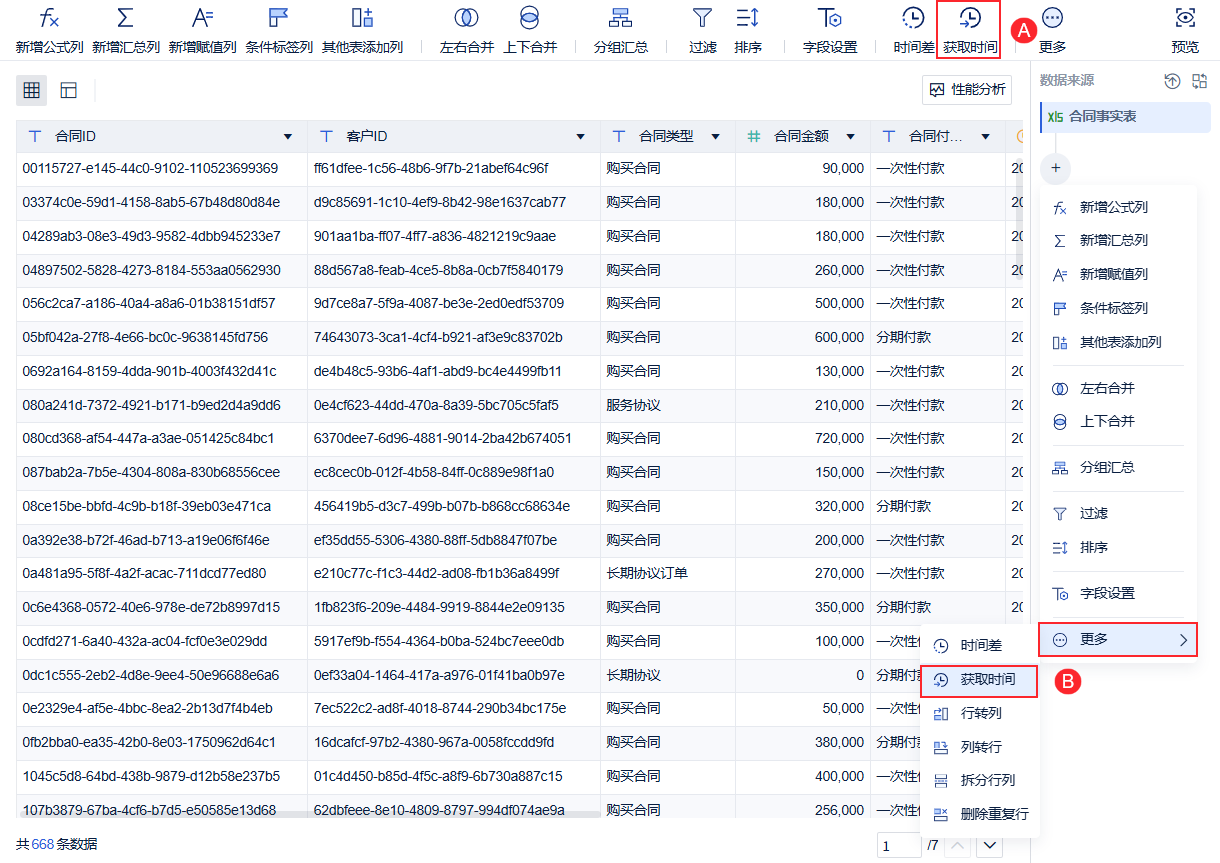Select 拆分行列 in the submenu
Image resolution: width=1220 pixels, height=863 pixels.
click(980, 781)
